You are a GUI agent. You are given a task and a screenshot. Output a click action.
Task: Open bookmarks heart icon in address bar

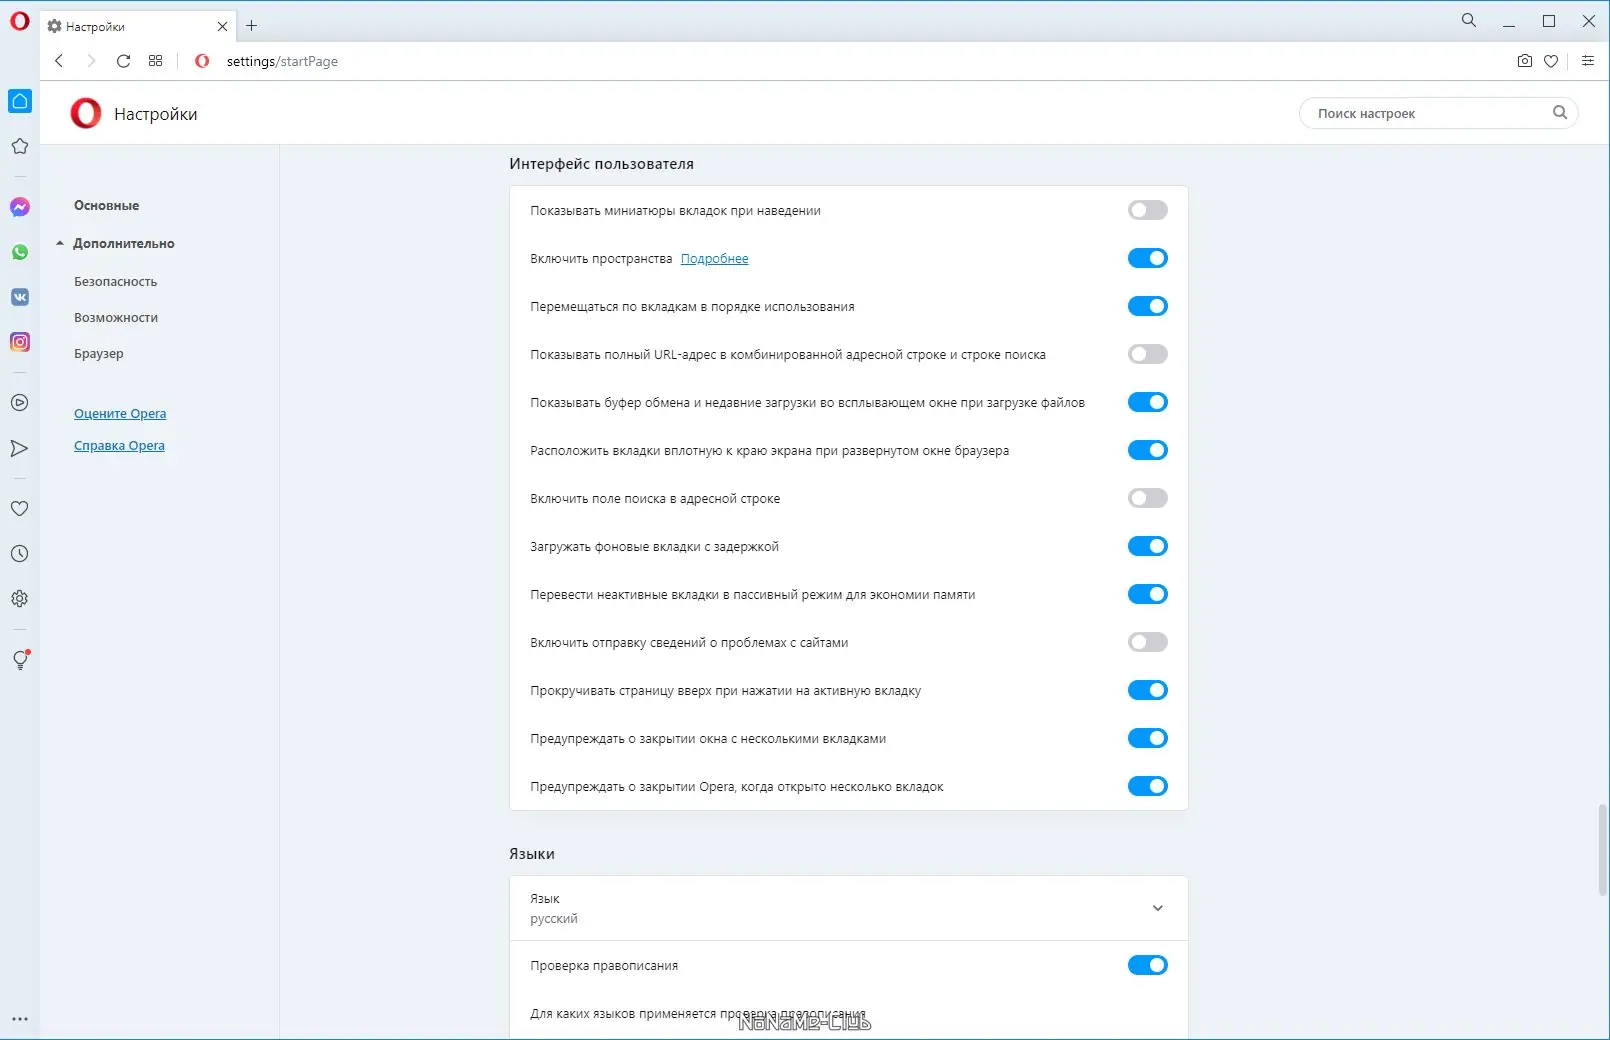(x=1551, y=61)
